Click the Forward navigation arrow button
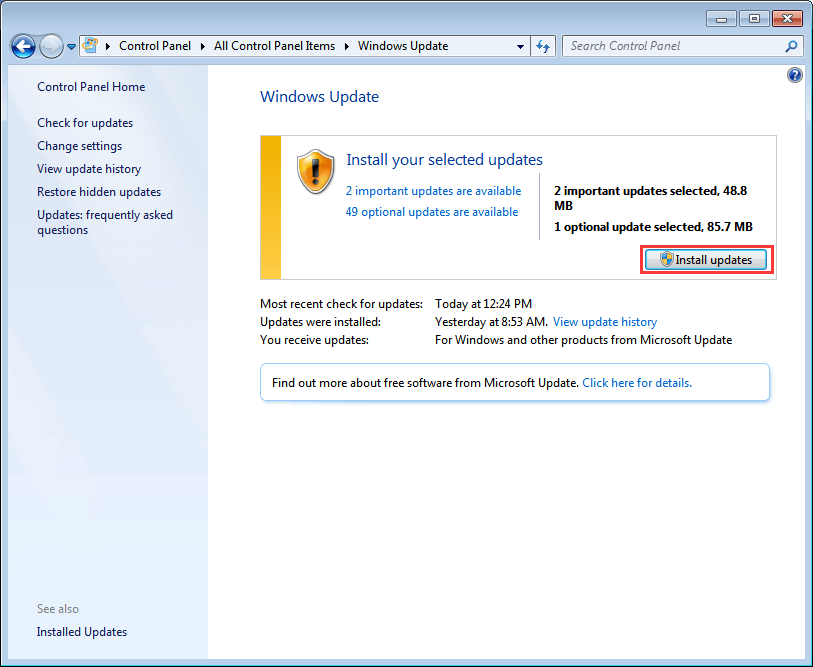Image resolution: width=813 pixels, height=667 pixels. (51, 47)
